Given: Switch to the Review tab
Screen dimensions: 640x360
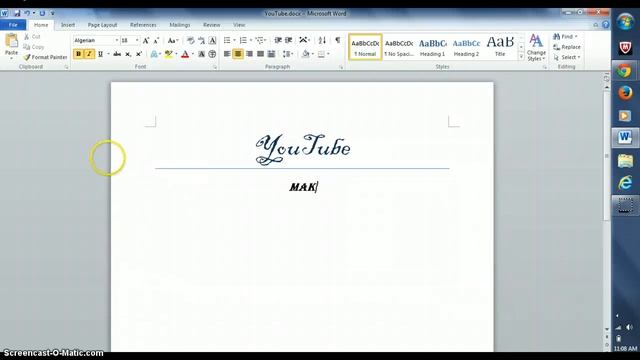Looking at the screenshot, I should (x=211, y=25).
